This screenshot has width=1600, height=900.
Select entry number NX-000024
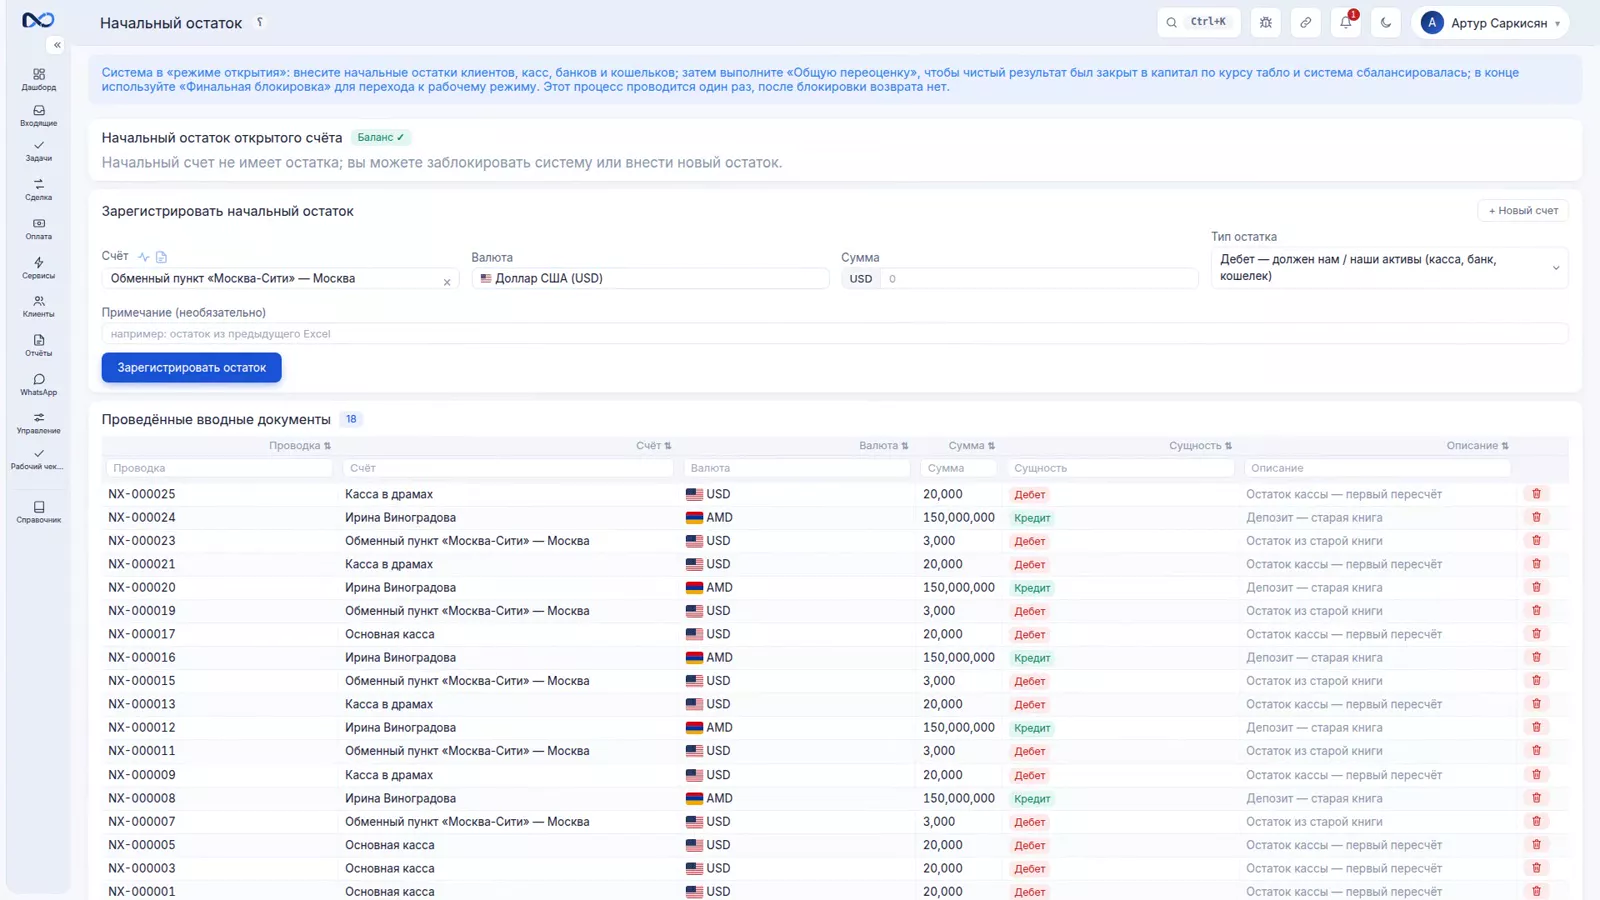click(x=142, y=518)
